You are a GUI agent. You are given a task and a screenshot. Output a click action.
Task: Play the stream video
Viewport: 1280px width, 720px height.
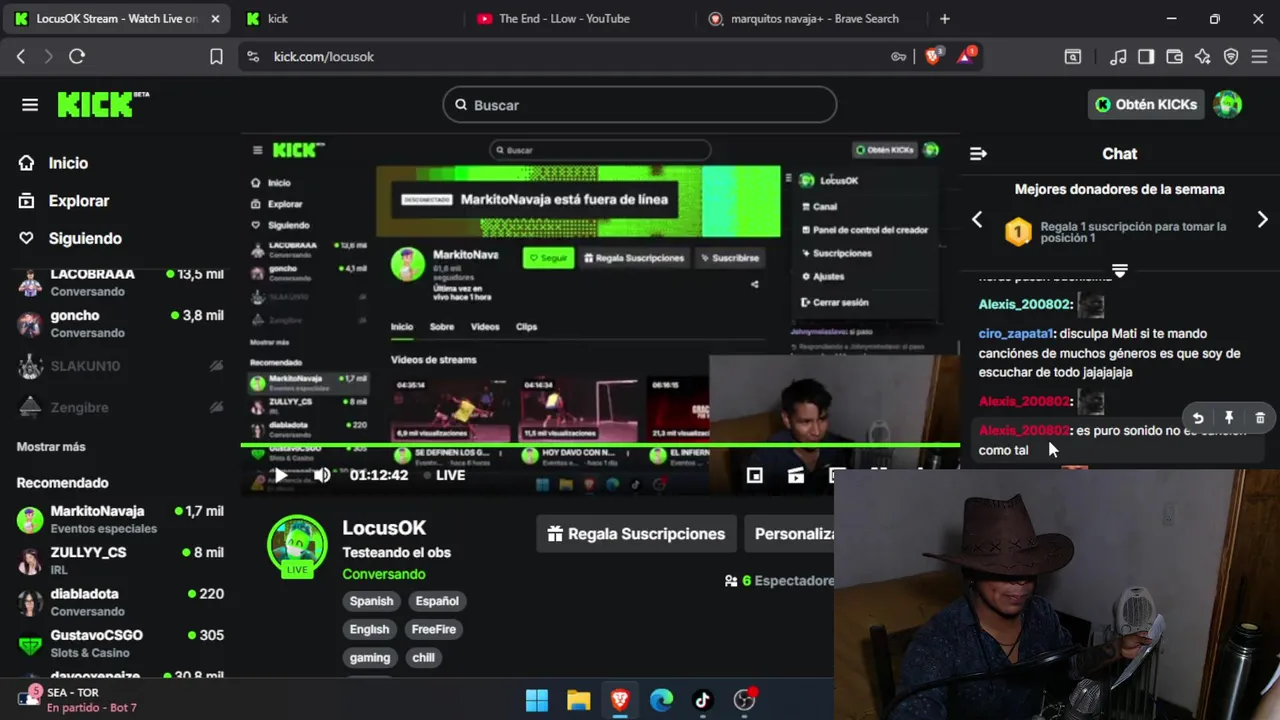[281, 475]
